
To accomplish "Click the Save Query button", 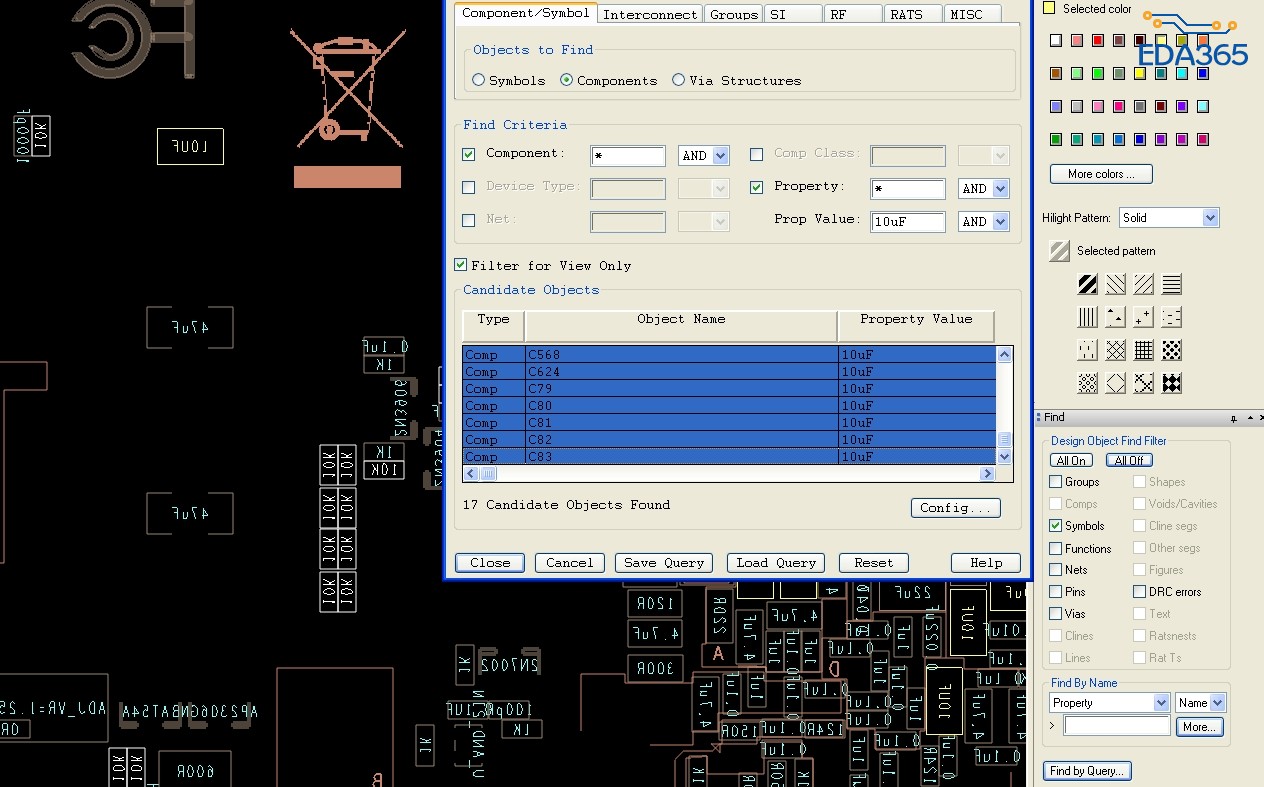I will click(664, 563).
